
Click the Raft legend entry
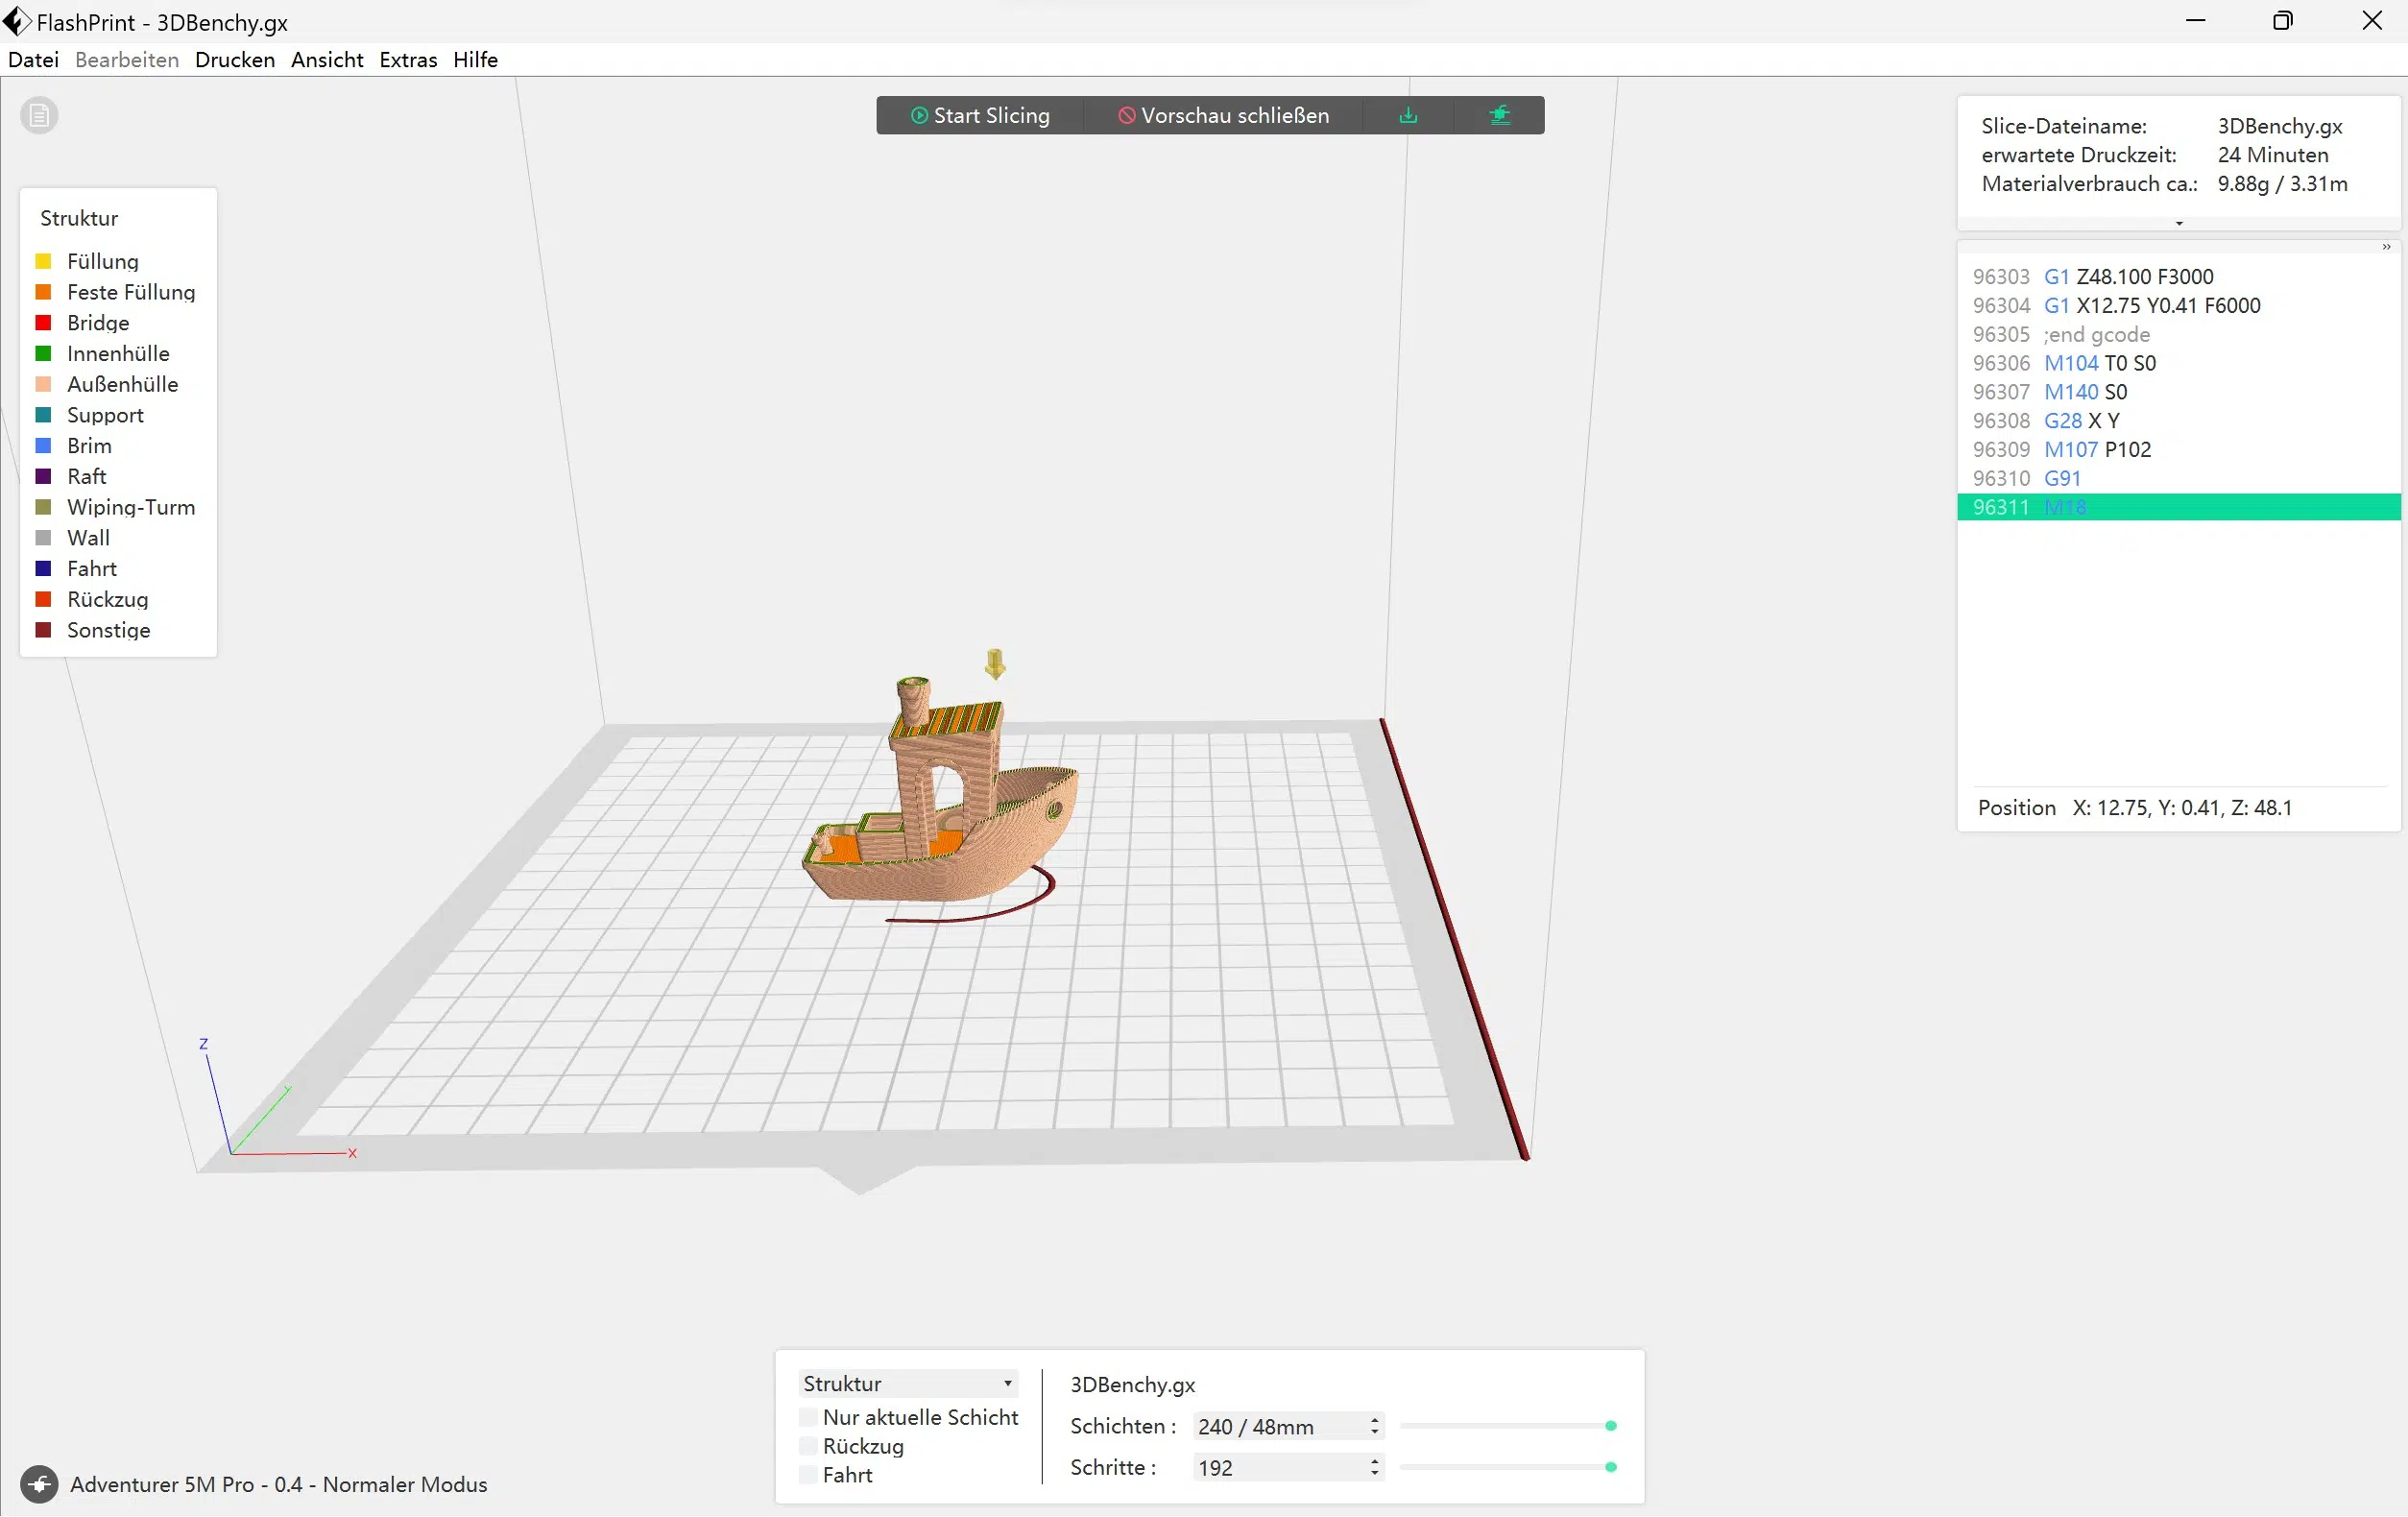[x=86, y=476]
